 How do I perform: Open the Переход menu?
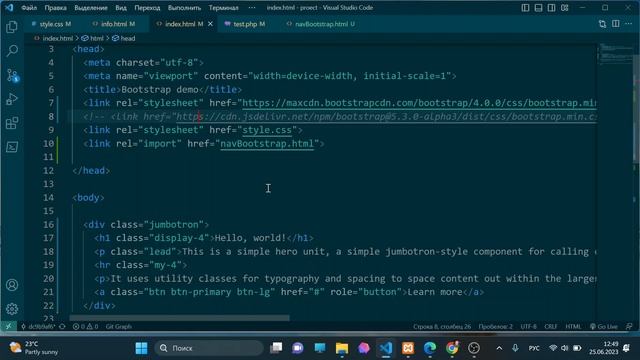point(147,8)
